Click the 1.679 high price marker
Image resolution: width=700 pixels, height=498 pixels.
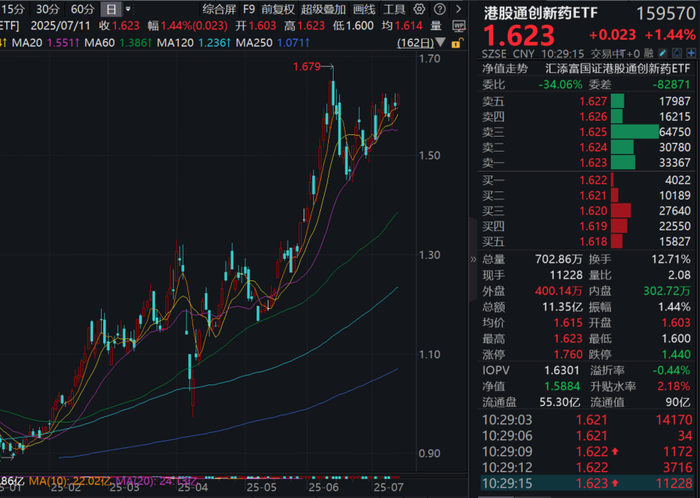pos(307,66)
